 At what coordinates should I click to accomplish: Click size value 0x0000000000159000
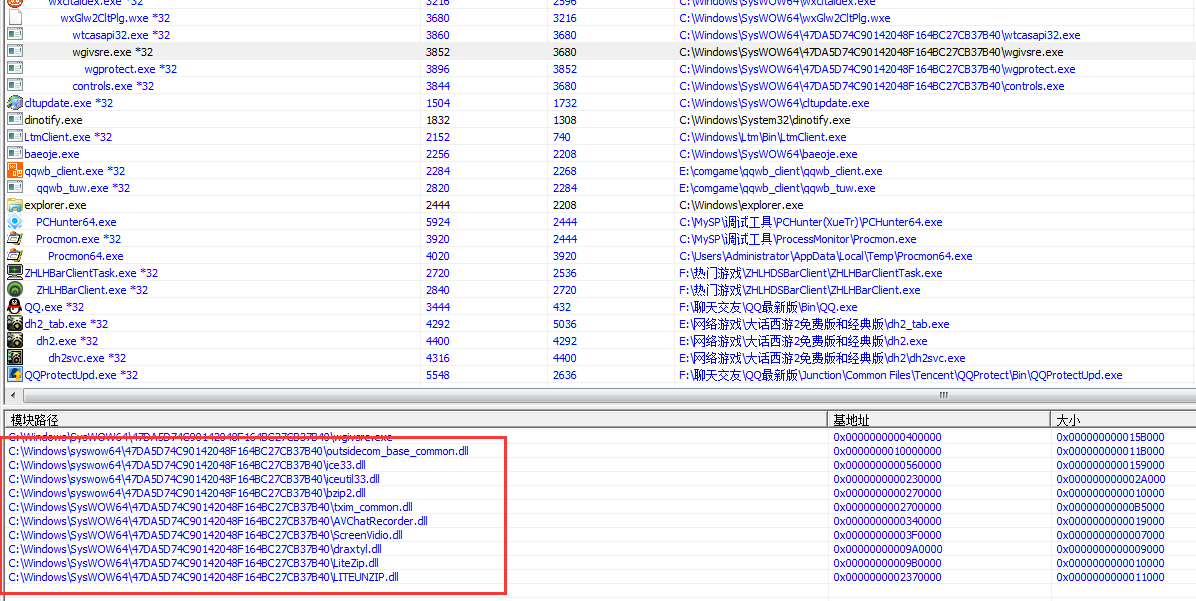[1111, 465]
